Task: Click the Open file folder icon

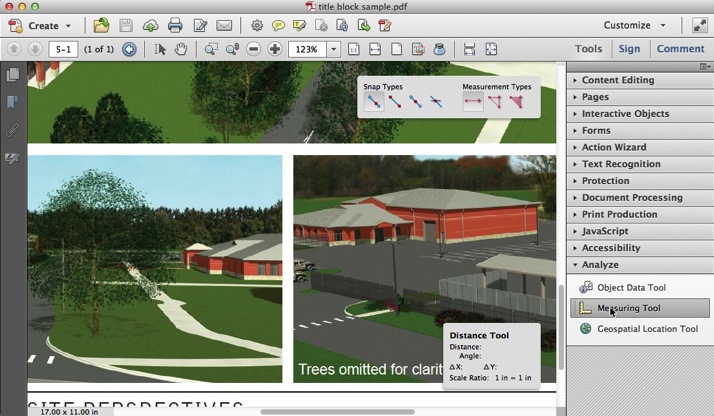Action: [x=101, y=25]
